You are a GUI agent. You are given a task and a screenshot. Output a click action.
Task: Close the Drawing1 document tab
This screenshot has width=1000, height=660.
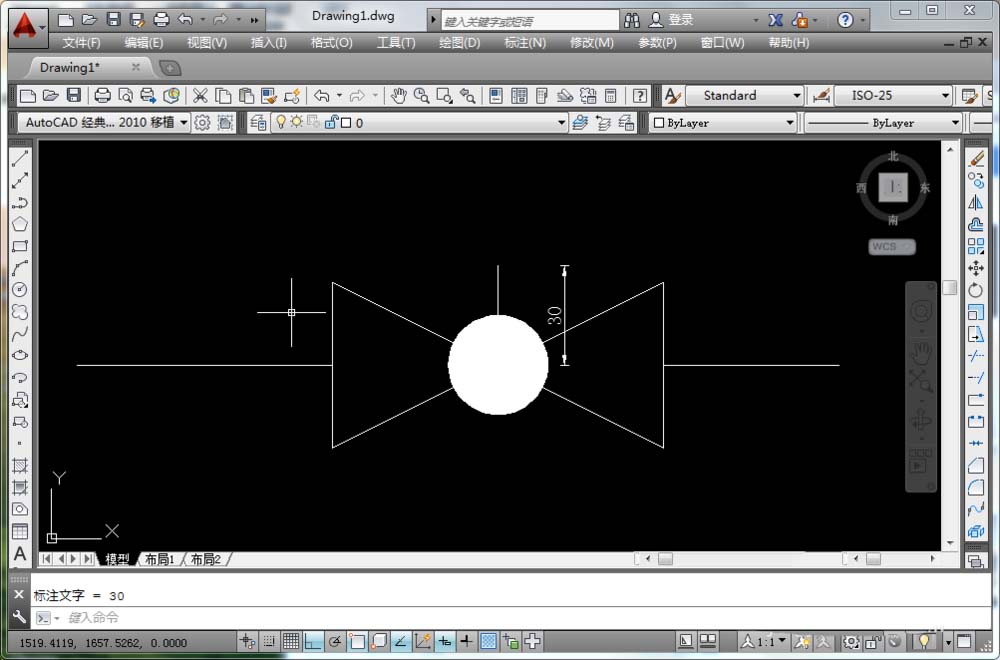pyautogui.click(x=136, y=67)
